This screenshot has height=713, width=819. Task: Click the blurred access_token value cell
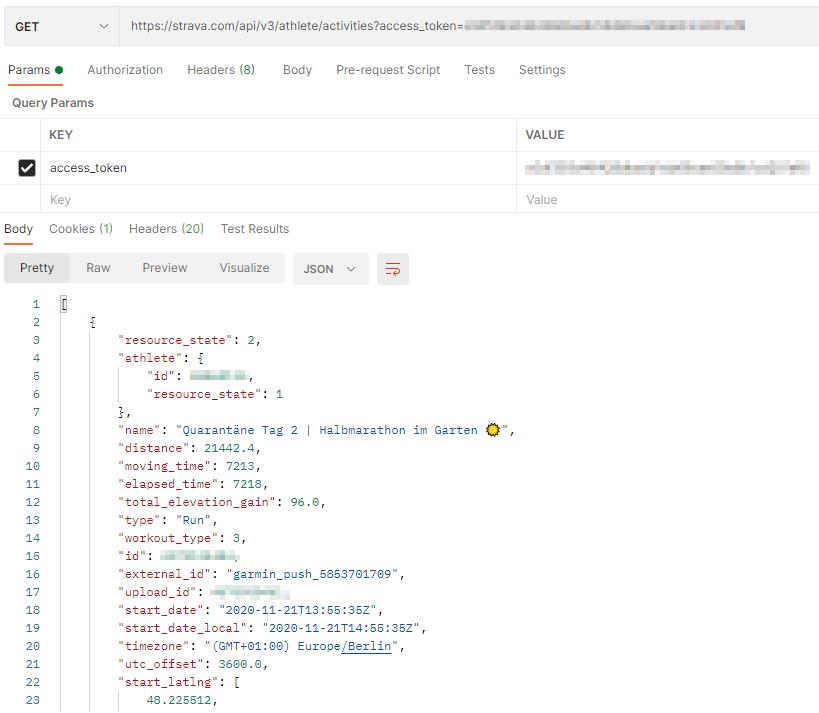tap(668, 168)
